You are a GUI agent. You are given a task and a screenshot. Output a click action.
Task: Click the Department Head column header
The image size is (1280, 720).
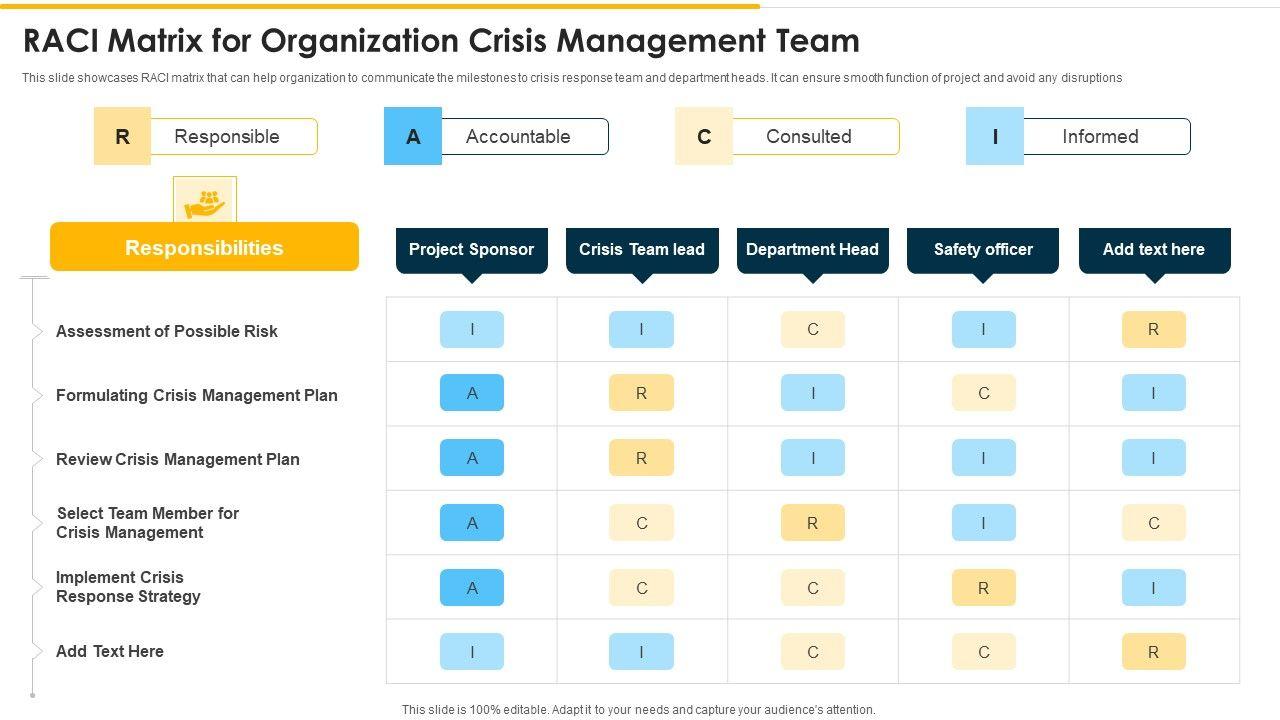tap(812, 250)
